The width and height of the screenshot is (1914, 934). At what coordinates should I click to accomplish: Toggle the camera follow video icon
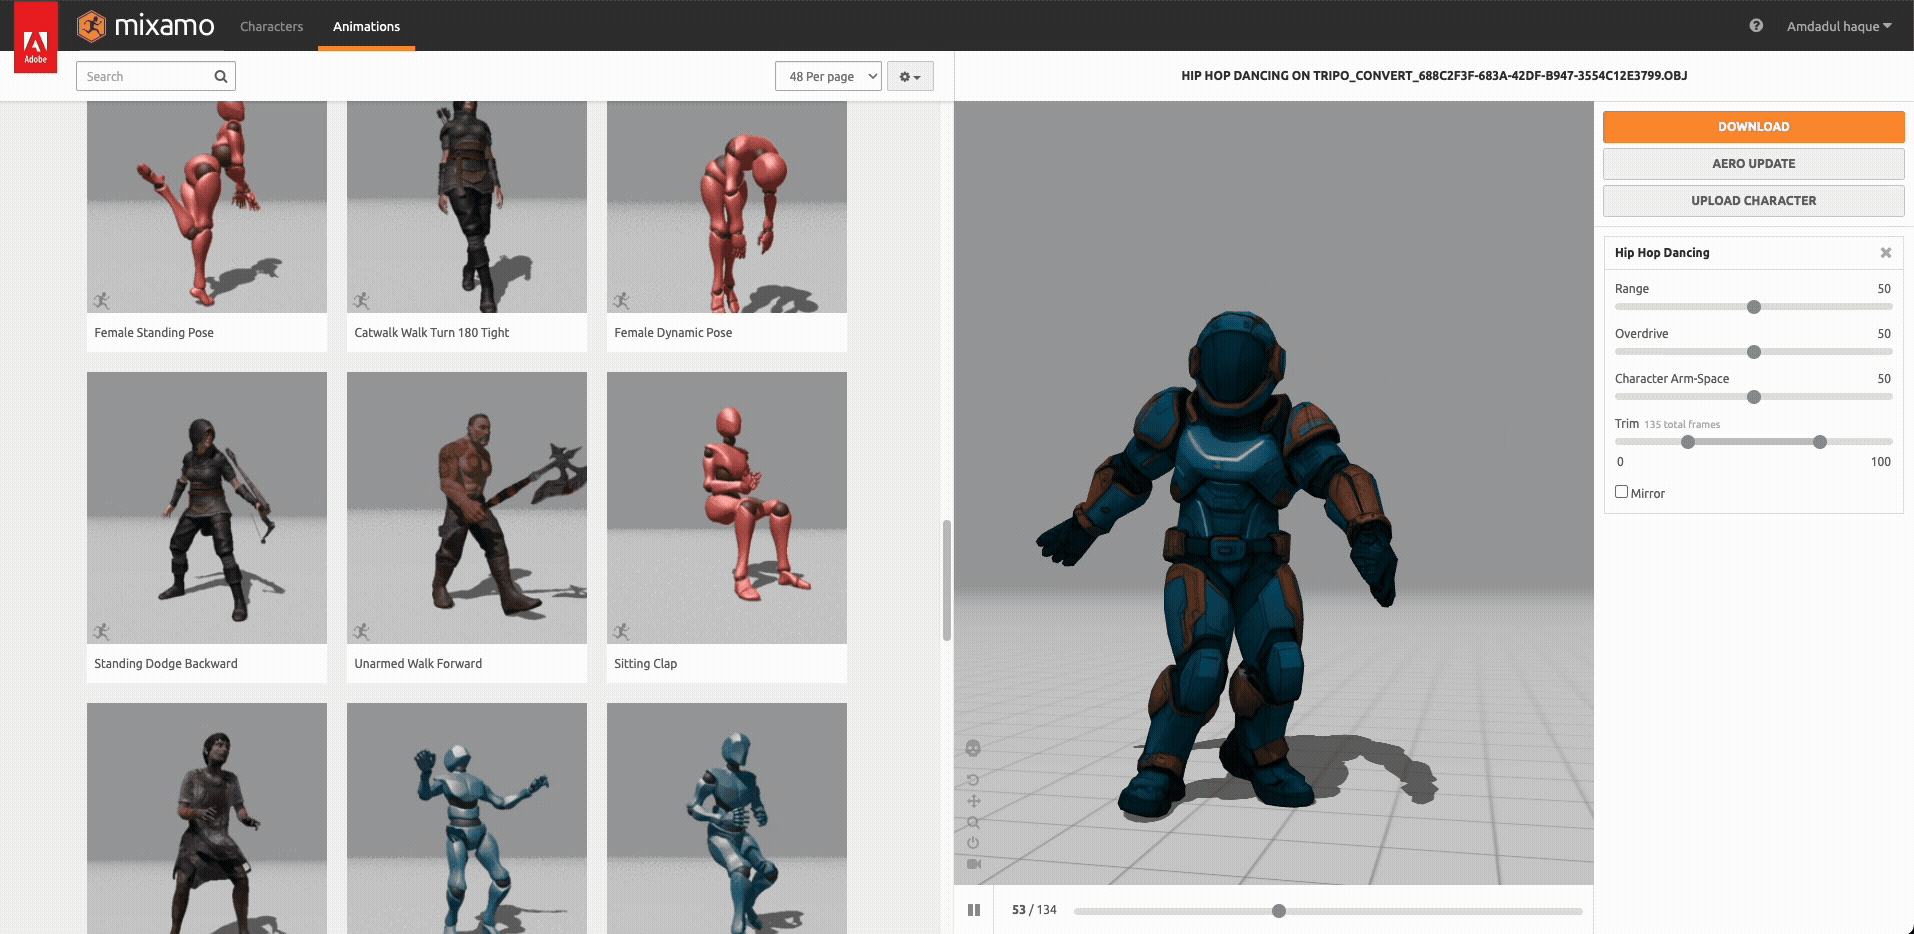(x=973, y=864)
